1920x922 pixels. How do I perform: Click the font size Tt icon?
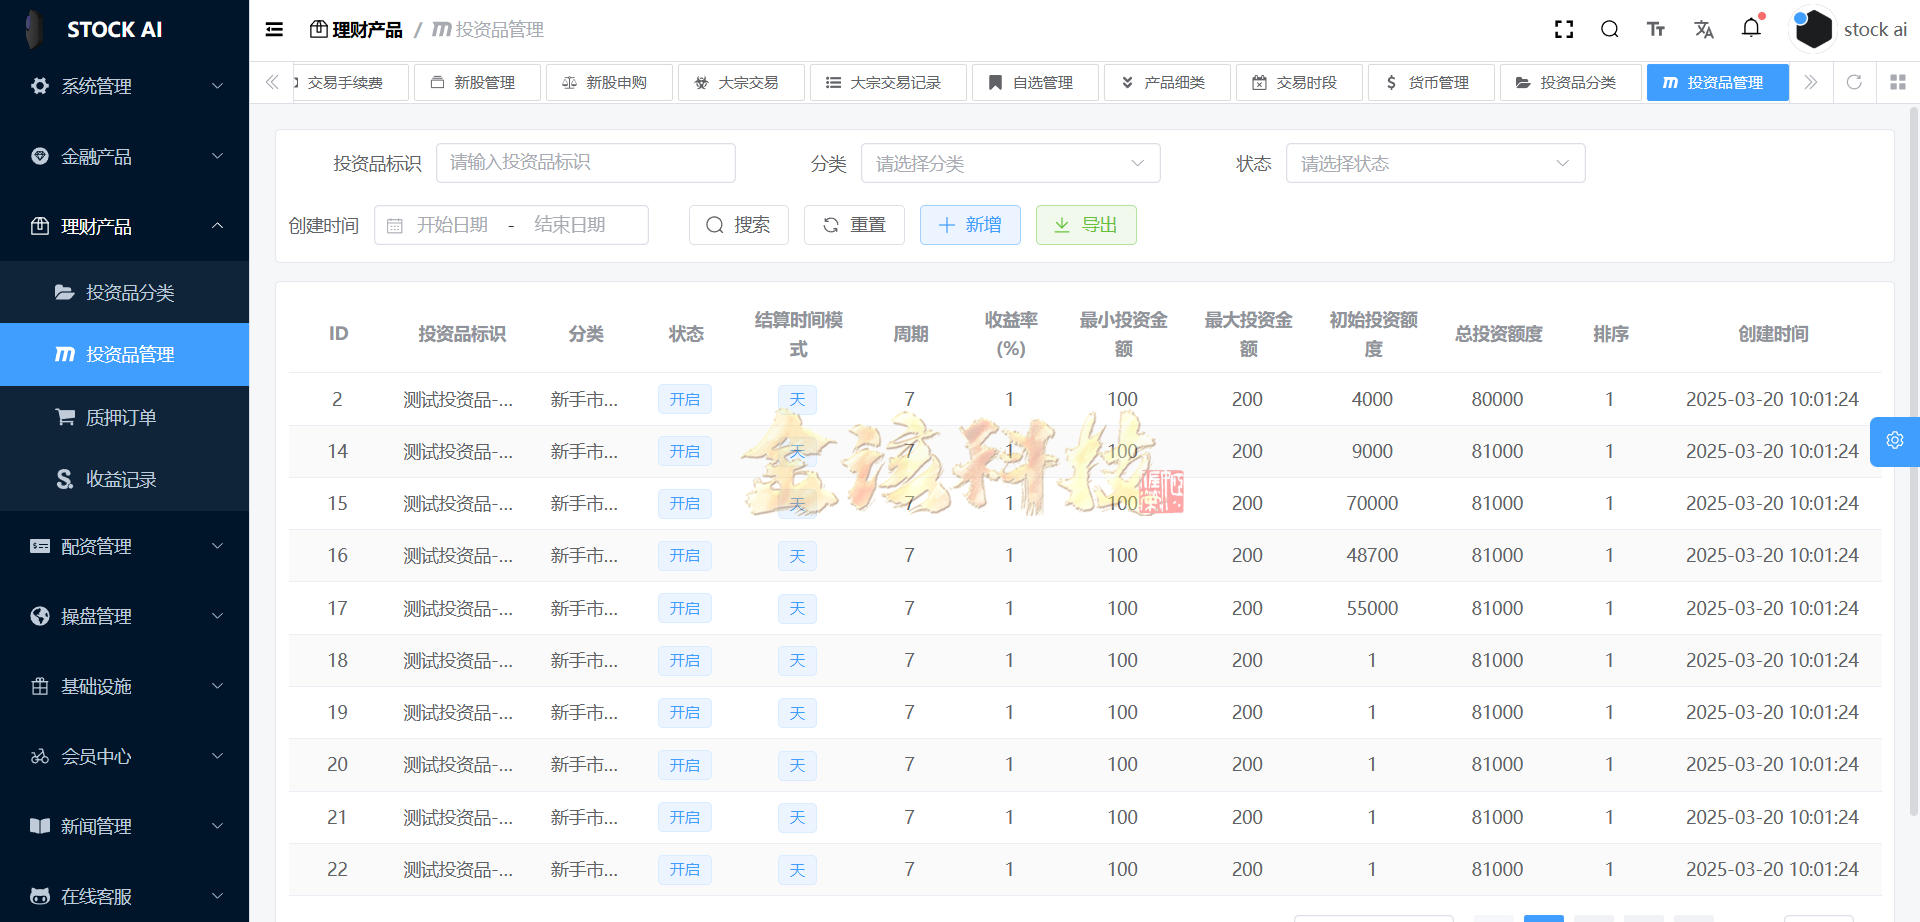(1655, 29)
